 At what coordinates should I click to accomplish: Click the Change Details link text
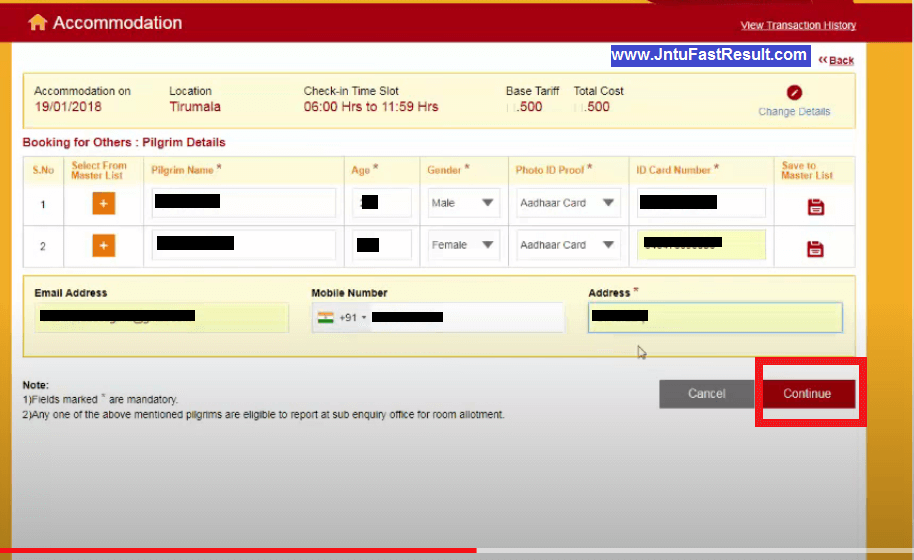(794, 111)
